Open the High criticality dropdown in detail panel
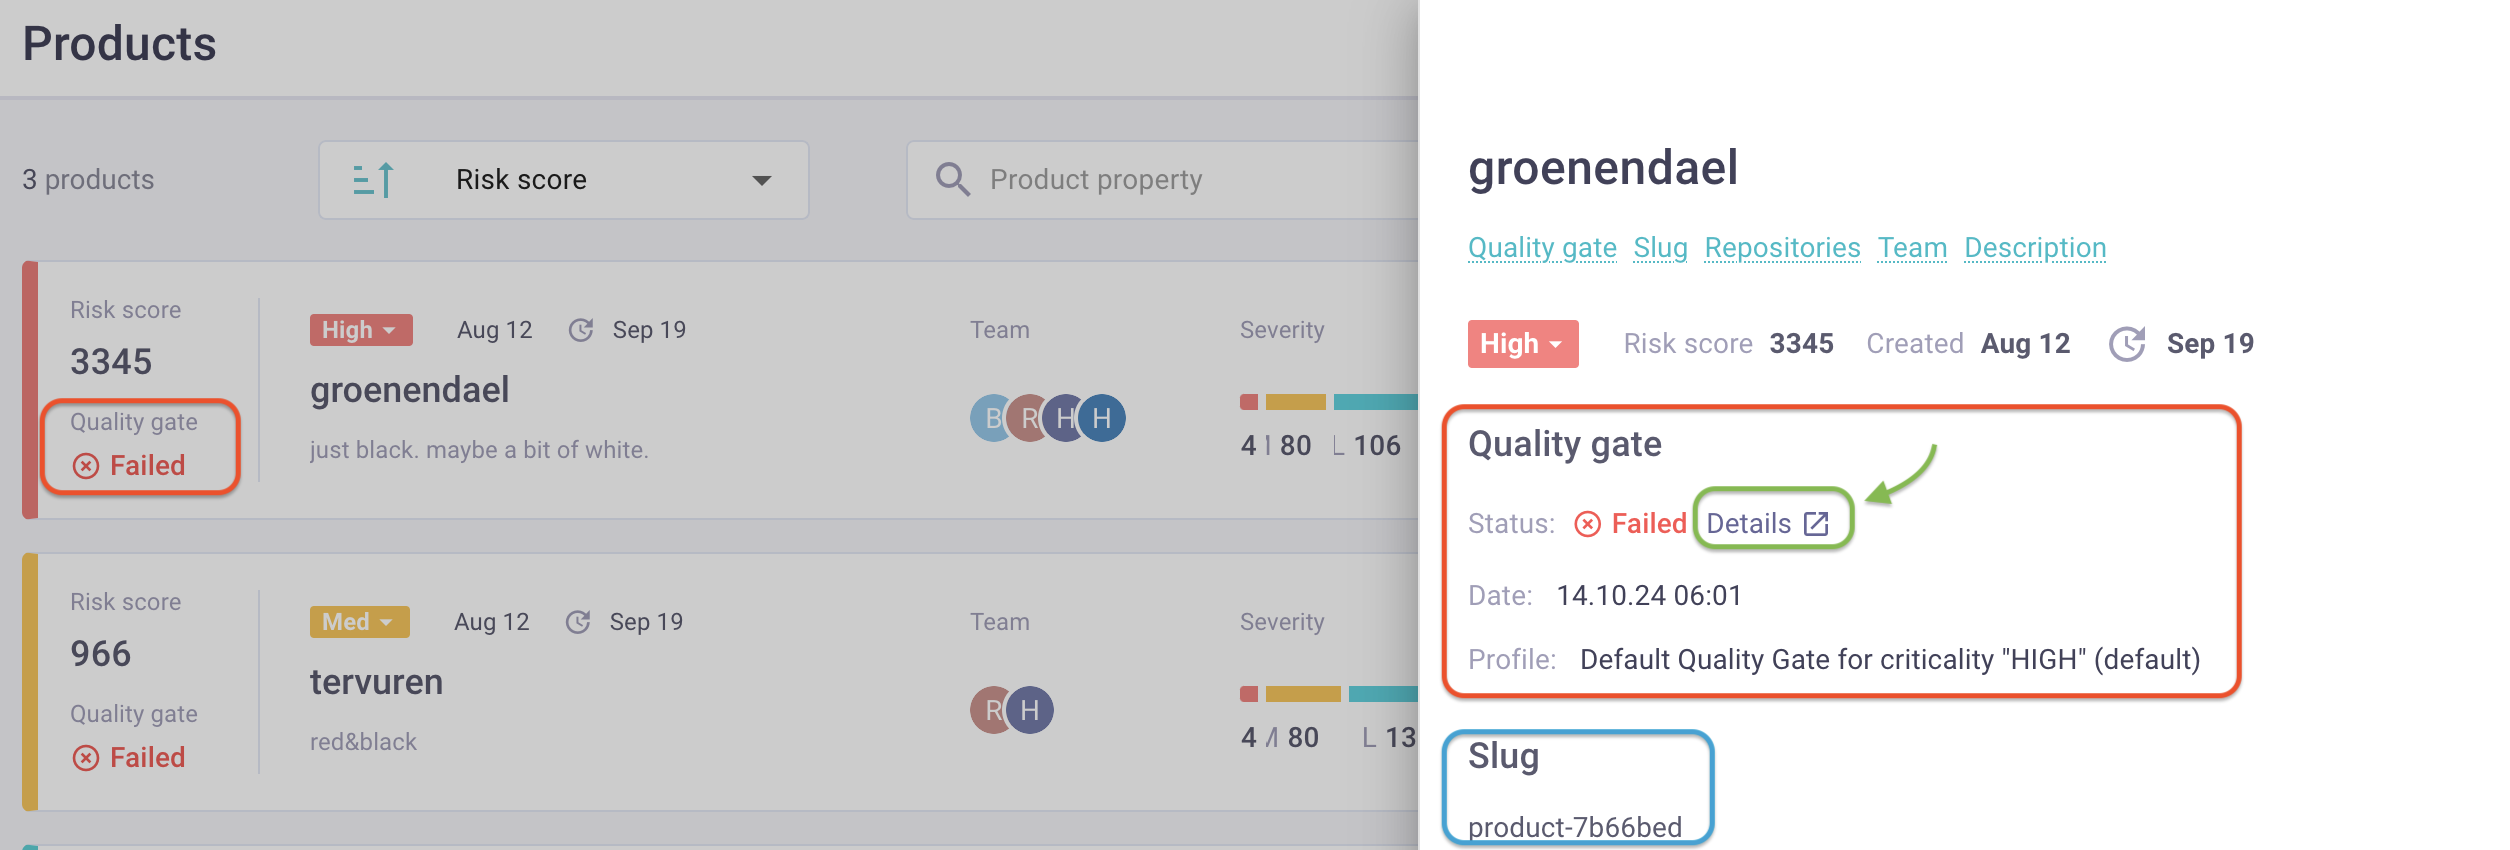The width and height of the screenshot is (2510, 850). 1523,344
